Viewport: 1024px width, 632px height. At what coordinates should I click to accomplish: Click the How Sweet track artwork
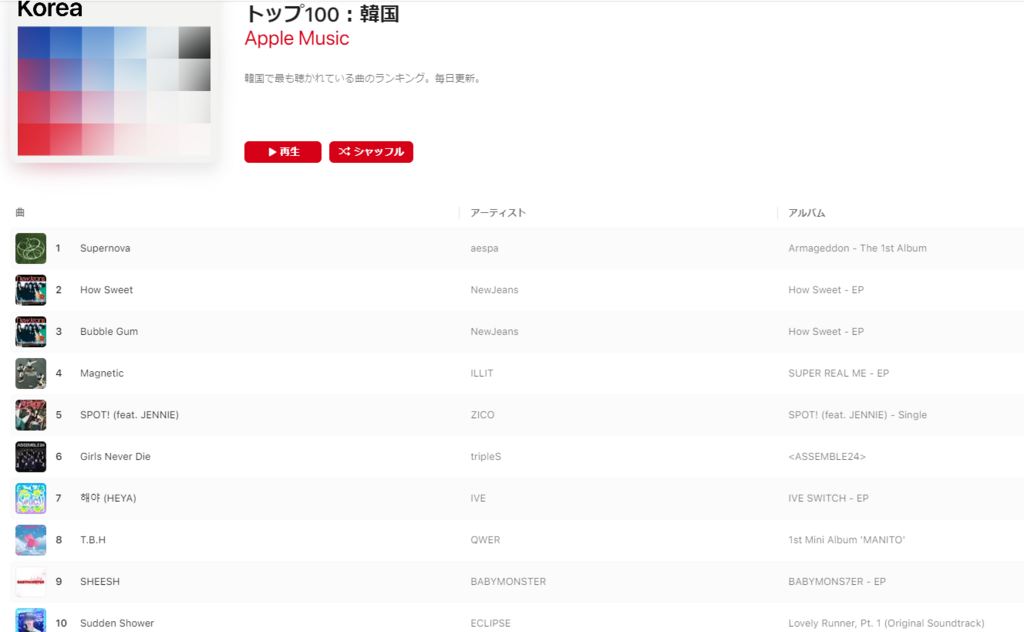[31, 290]
